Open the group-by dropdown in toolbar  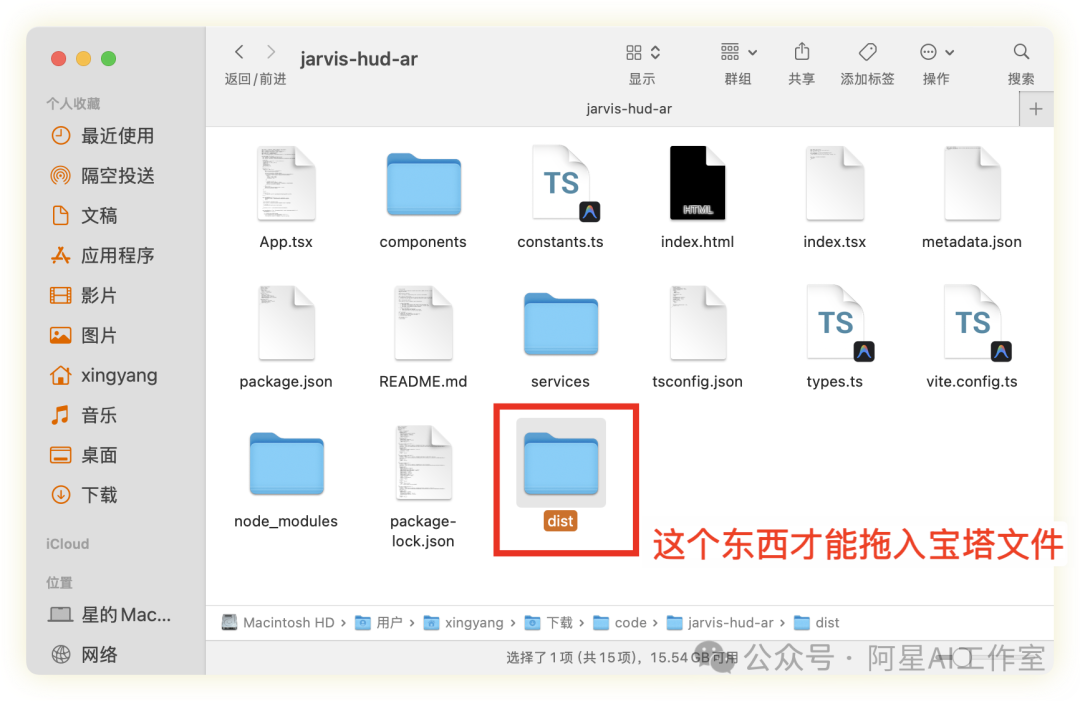click(738, 52)
